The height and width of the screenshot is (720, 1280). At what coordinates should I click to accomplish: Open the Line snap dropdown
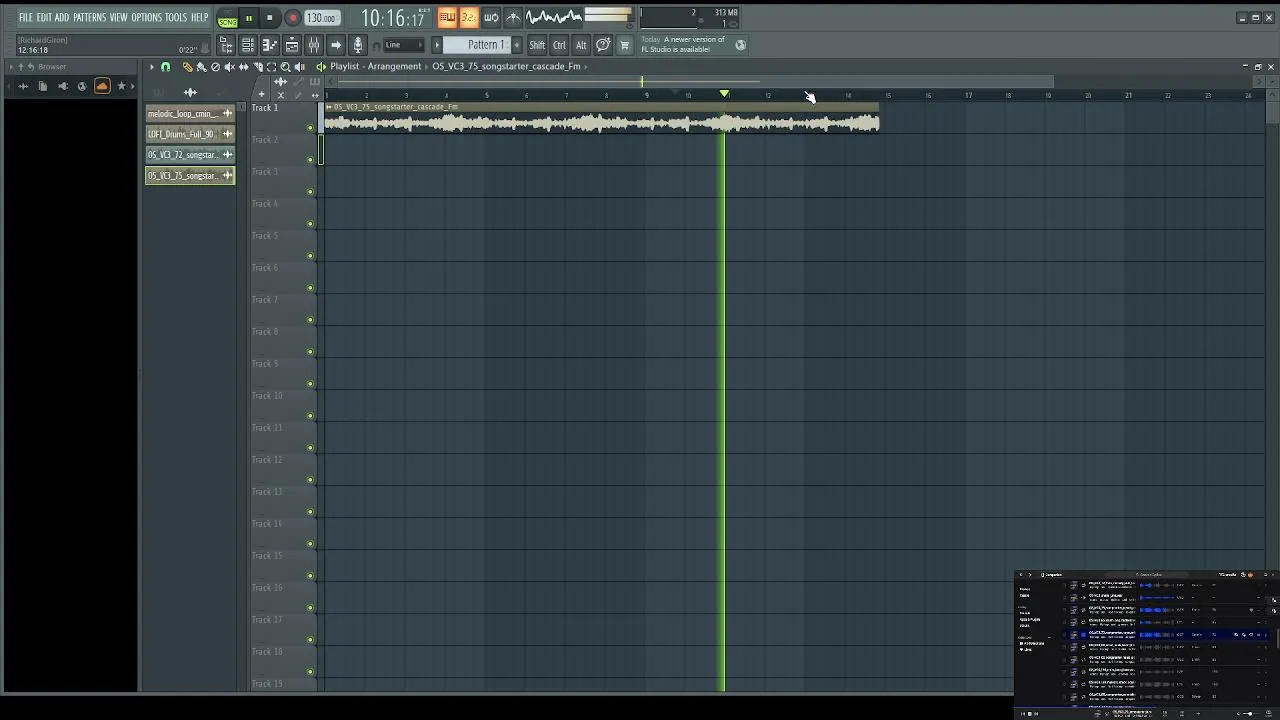coord(404,45)
